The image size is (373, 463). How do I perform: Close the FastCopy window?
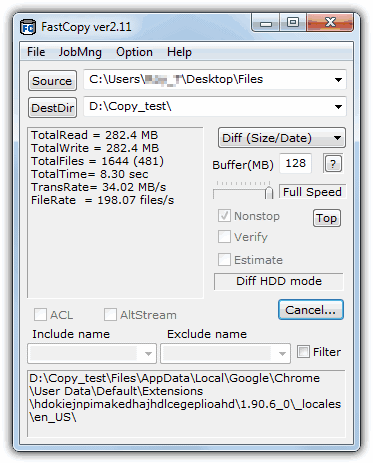(x=330, y=23)
